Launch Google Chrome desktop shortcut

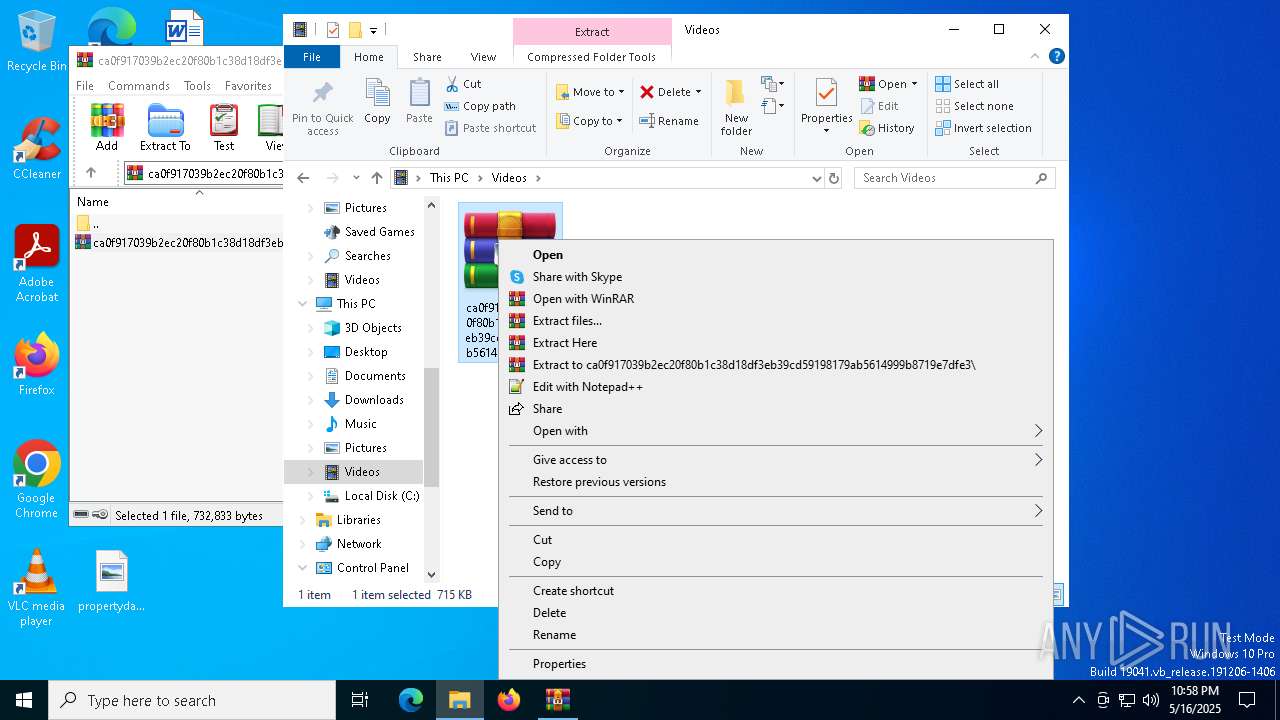pyautogui.click(x=37, y=479)
